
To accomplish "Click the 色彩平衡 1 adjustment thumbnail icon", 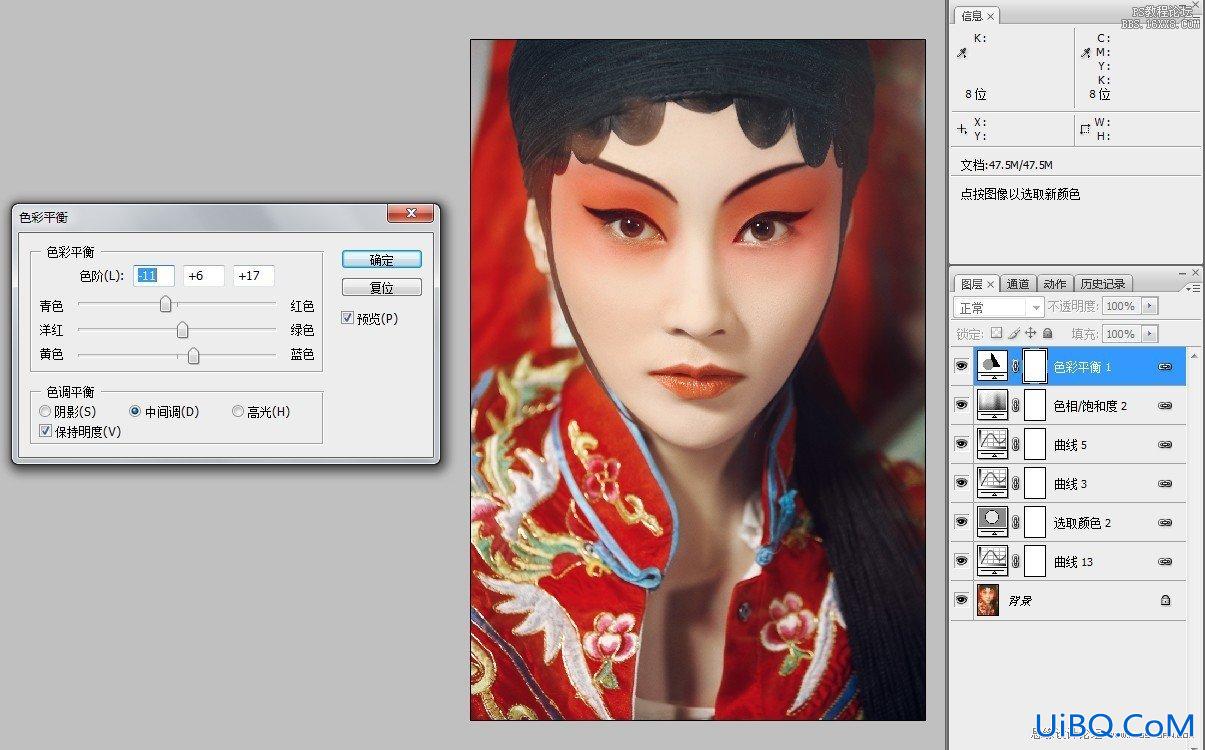I will coord(991,367).
